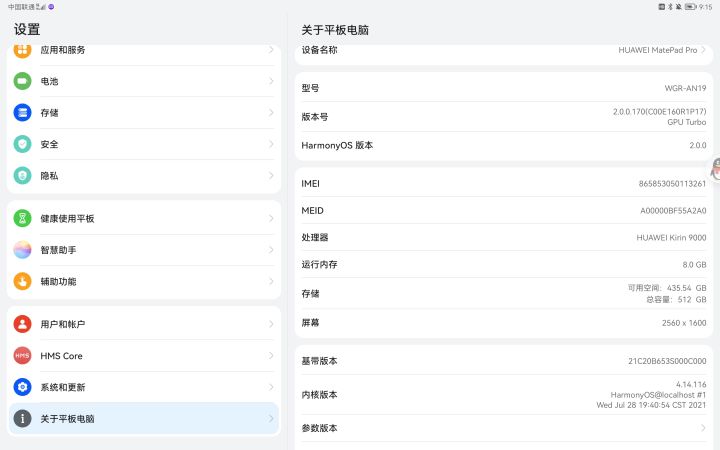Open 隐私 settings row
720x450 pixels.
[x=144, y=175]
